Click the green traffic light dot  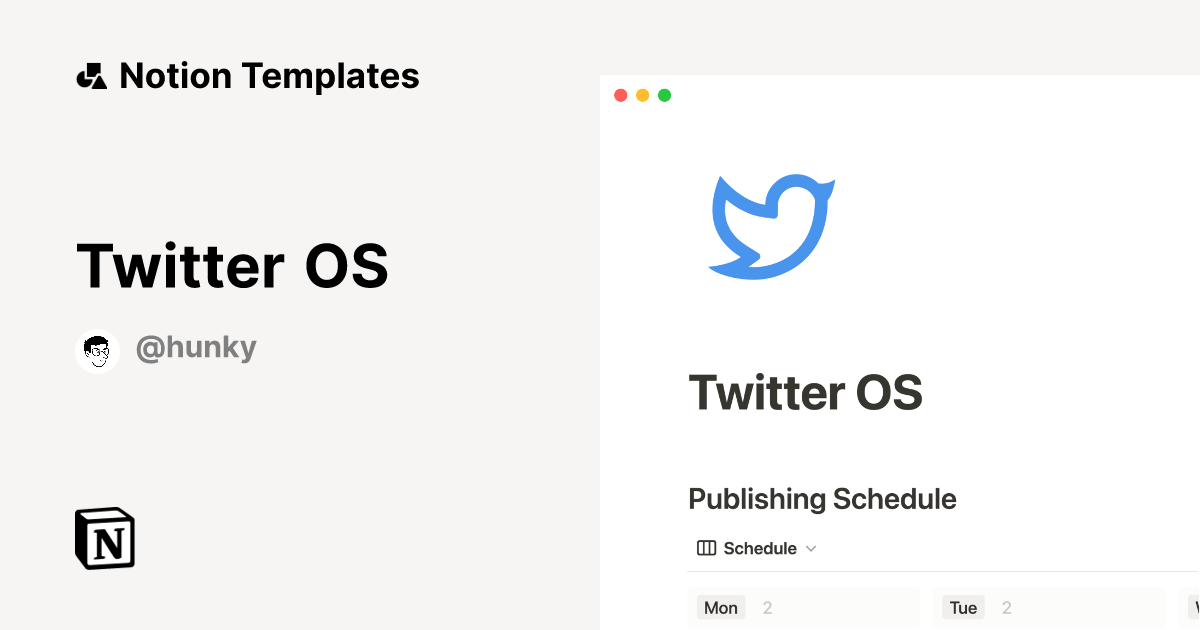(x=664, y=95)
